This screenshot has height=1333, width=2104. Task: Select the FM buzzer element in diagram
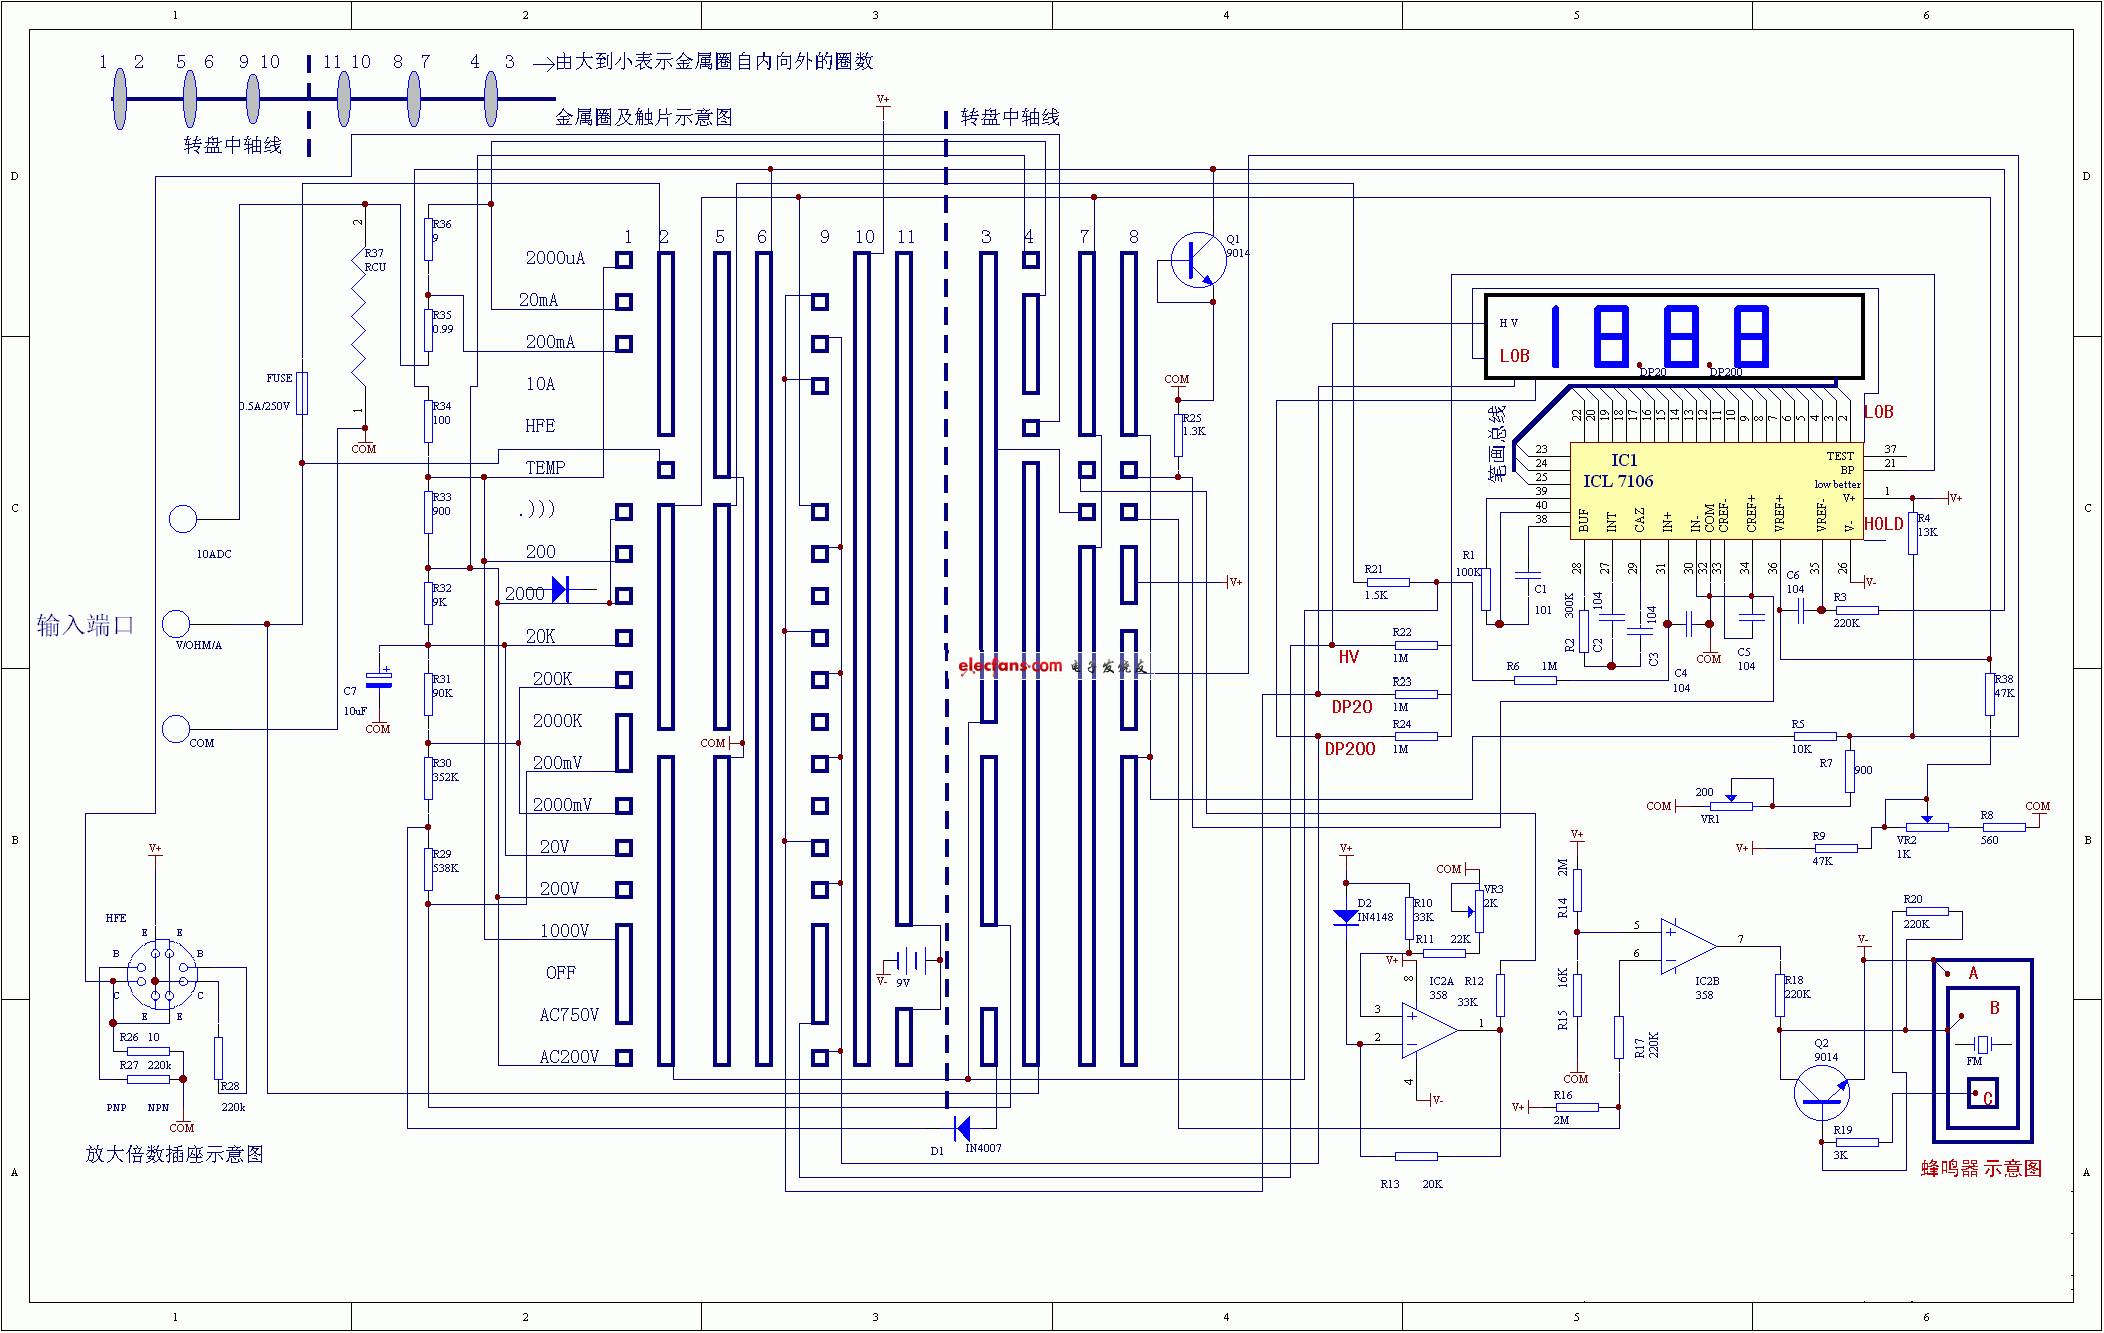tap(1982, 1044)
